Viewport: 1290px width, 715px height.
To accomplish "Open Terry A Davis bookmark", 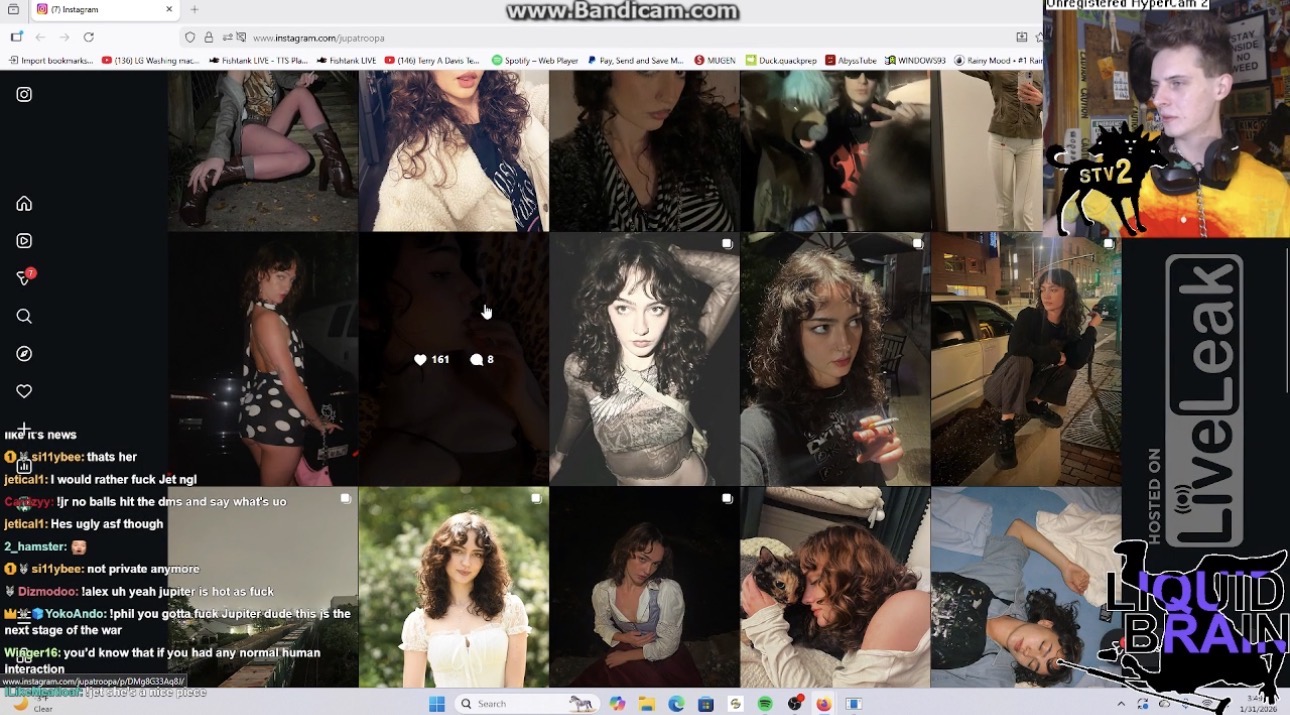I will point(432,61).
